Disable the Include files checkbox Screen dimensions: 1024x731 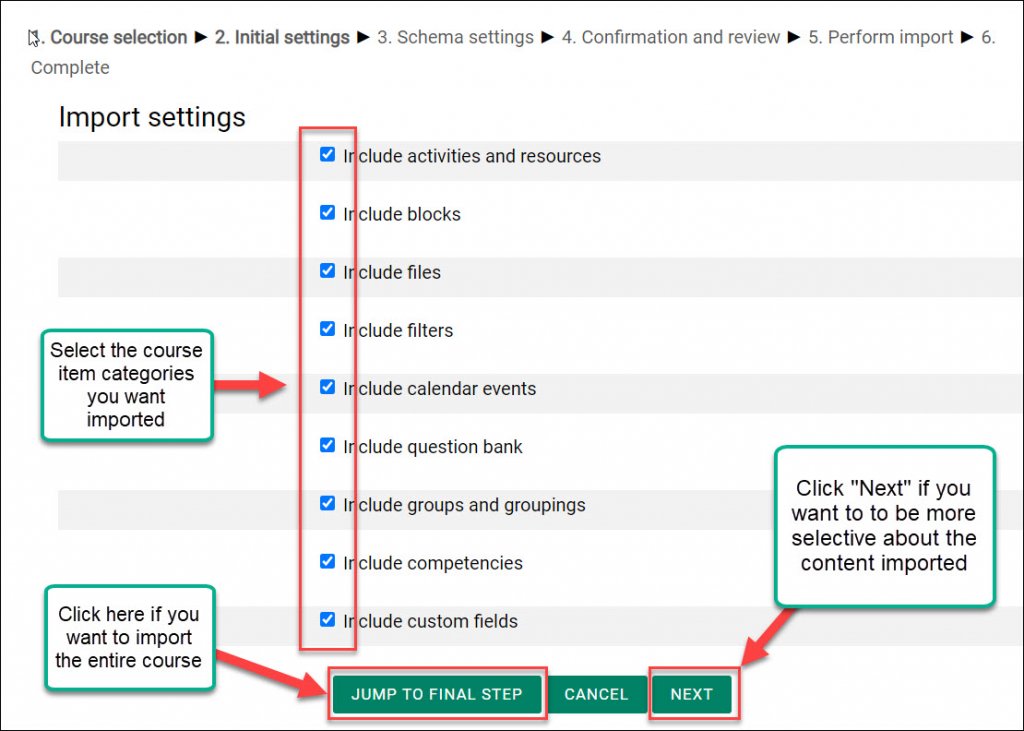(x=327, y=271)
